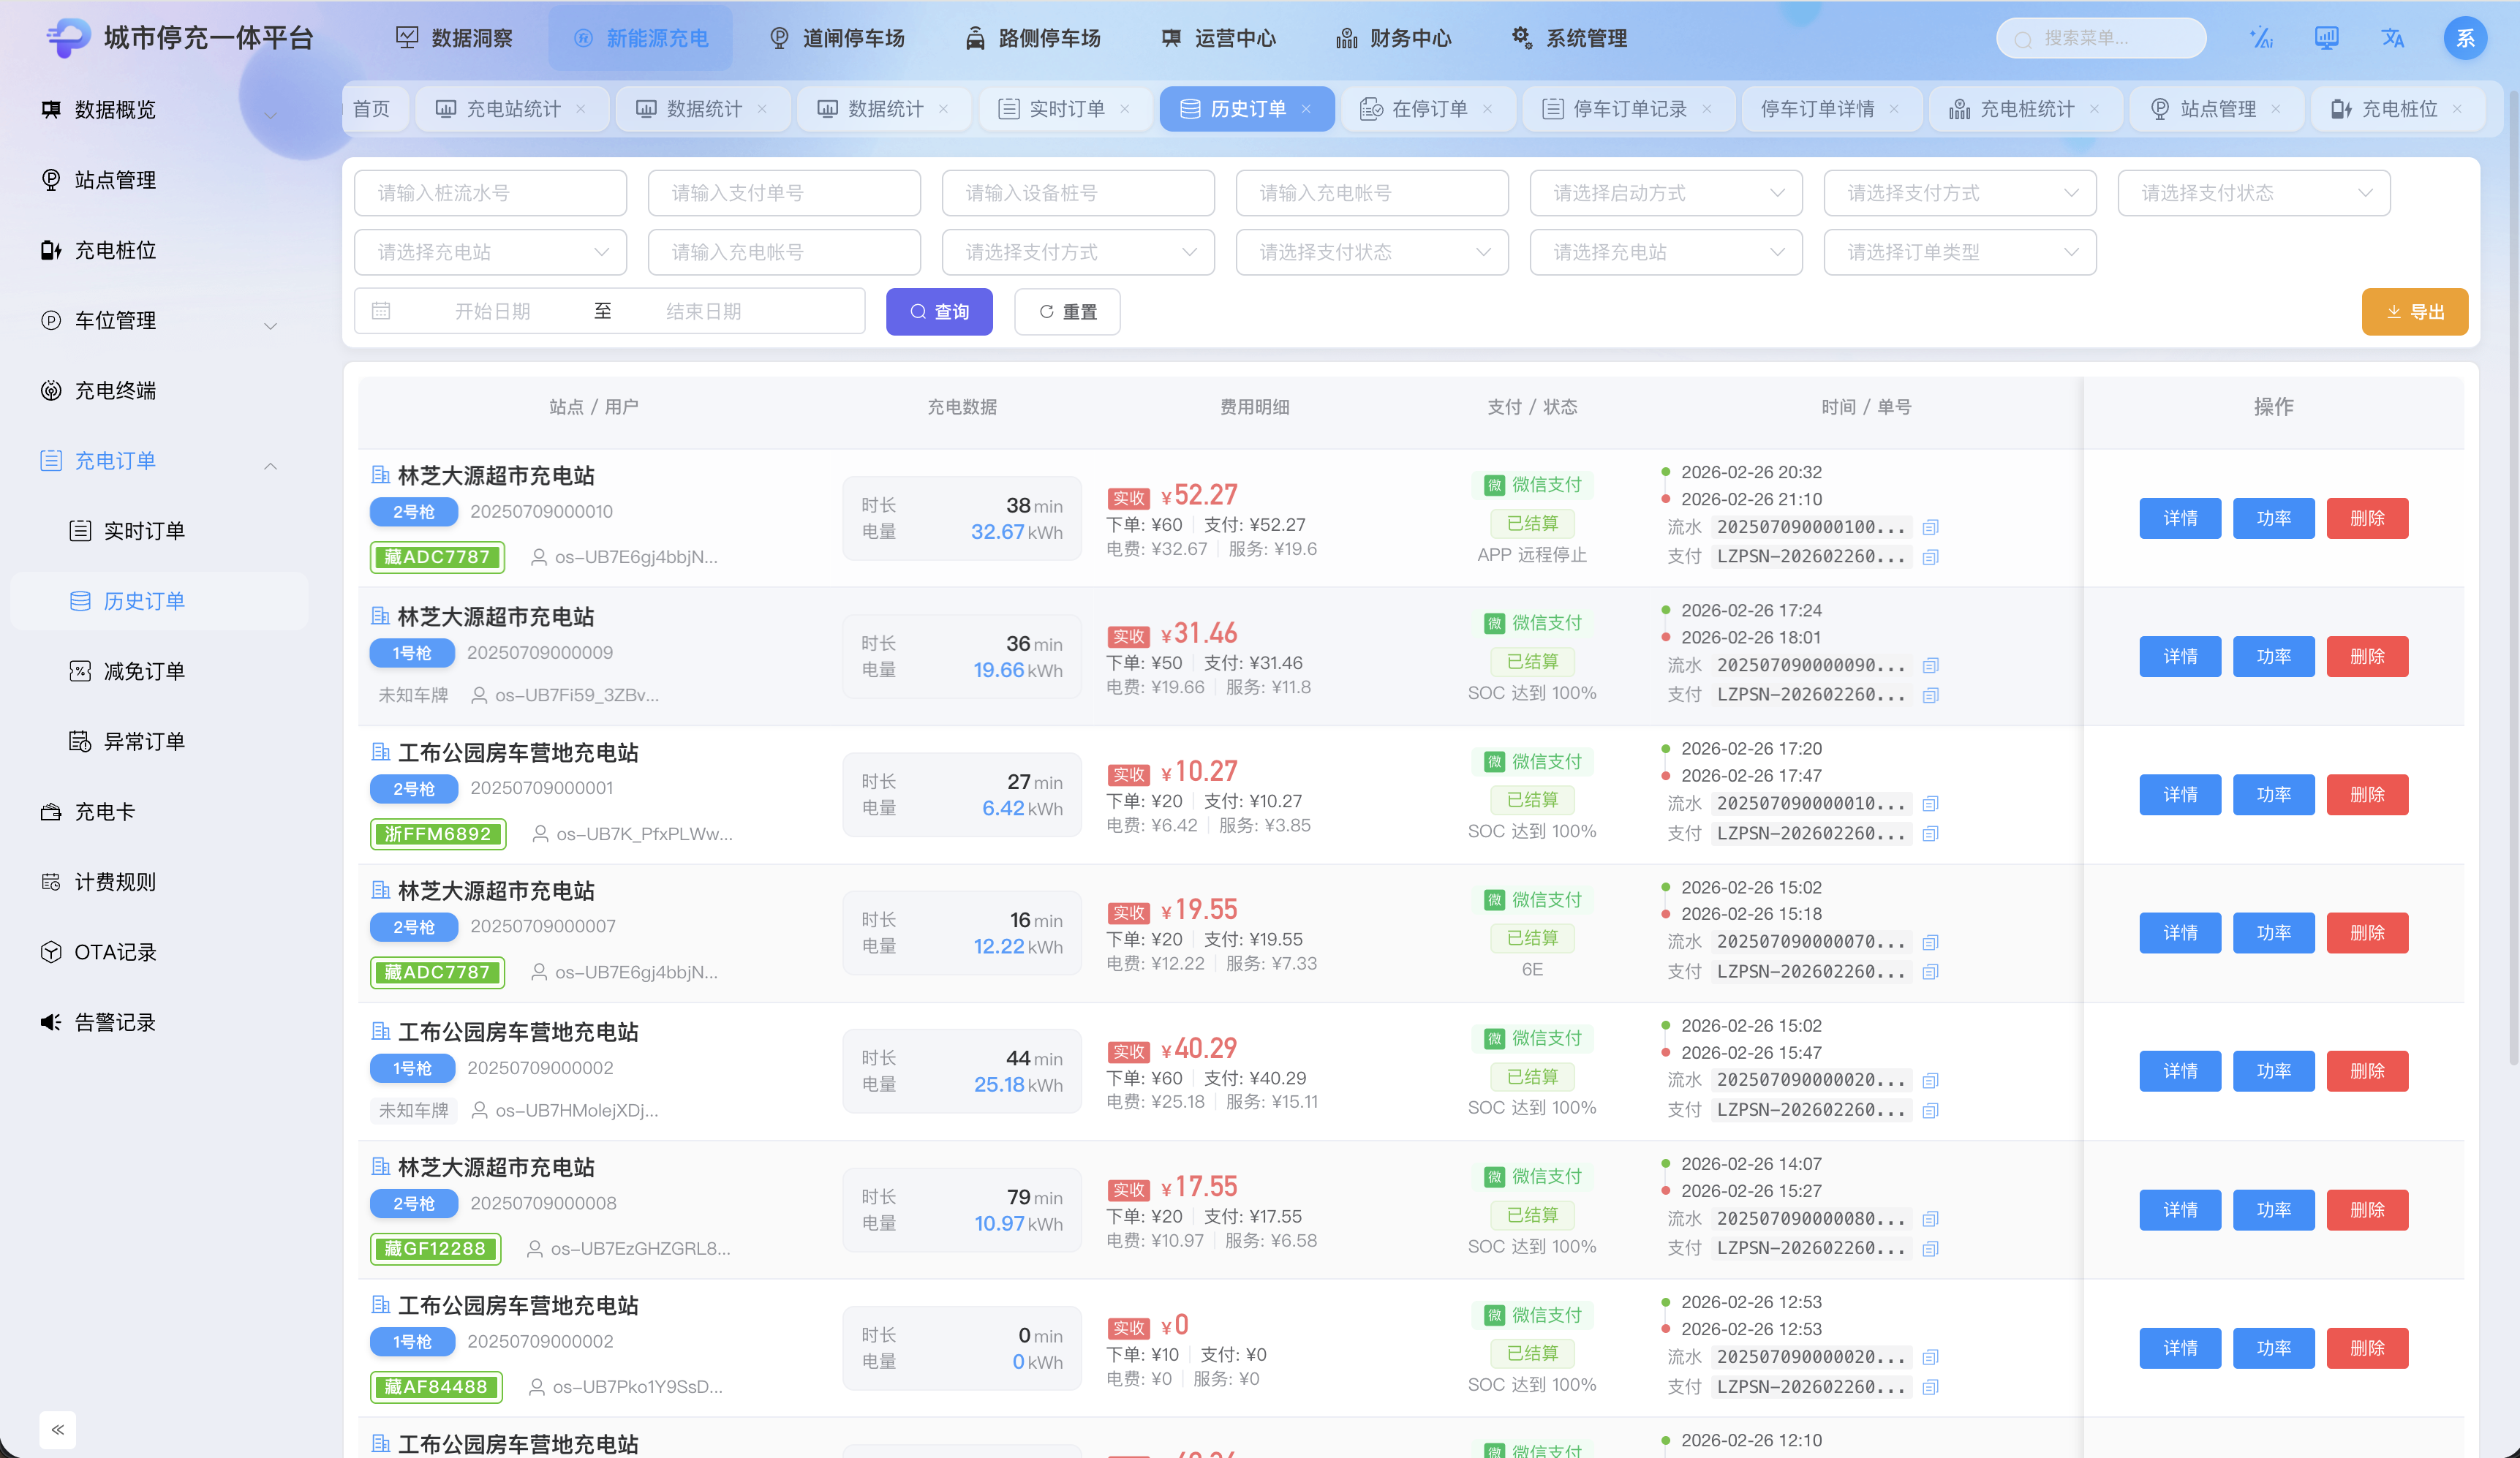Copy the first order's serial number
Image resolution: width=2520 pixels, height=1458 pixels.
pos(1931,527)
